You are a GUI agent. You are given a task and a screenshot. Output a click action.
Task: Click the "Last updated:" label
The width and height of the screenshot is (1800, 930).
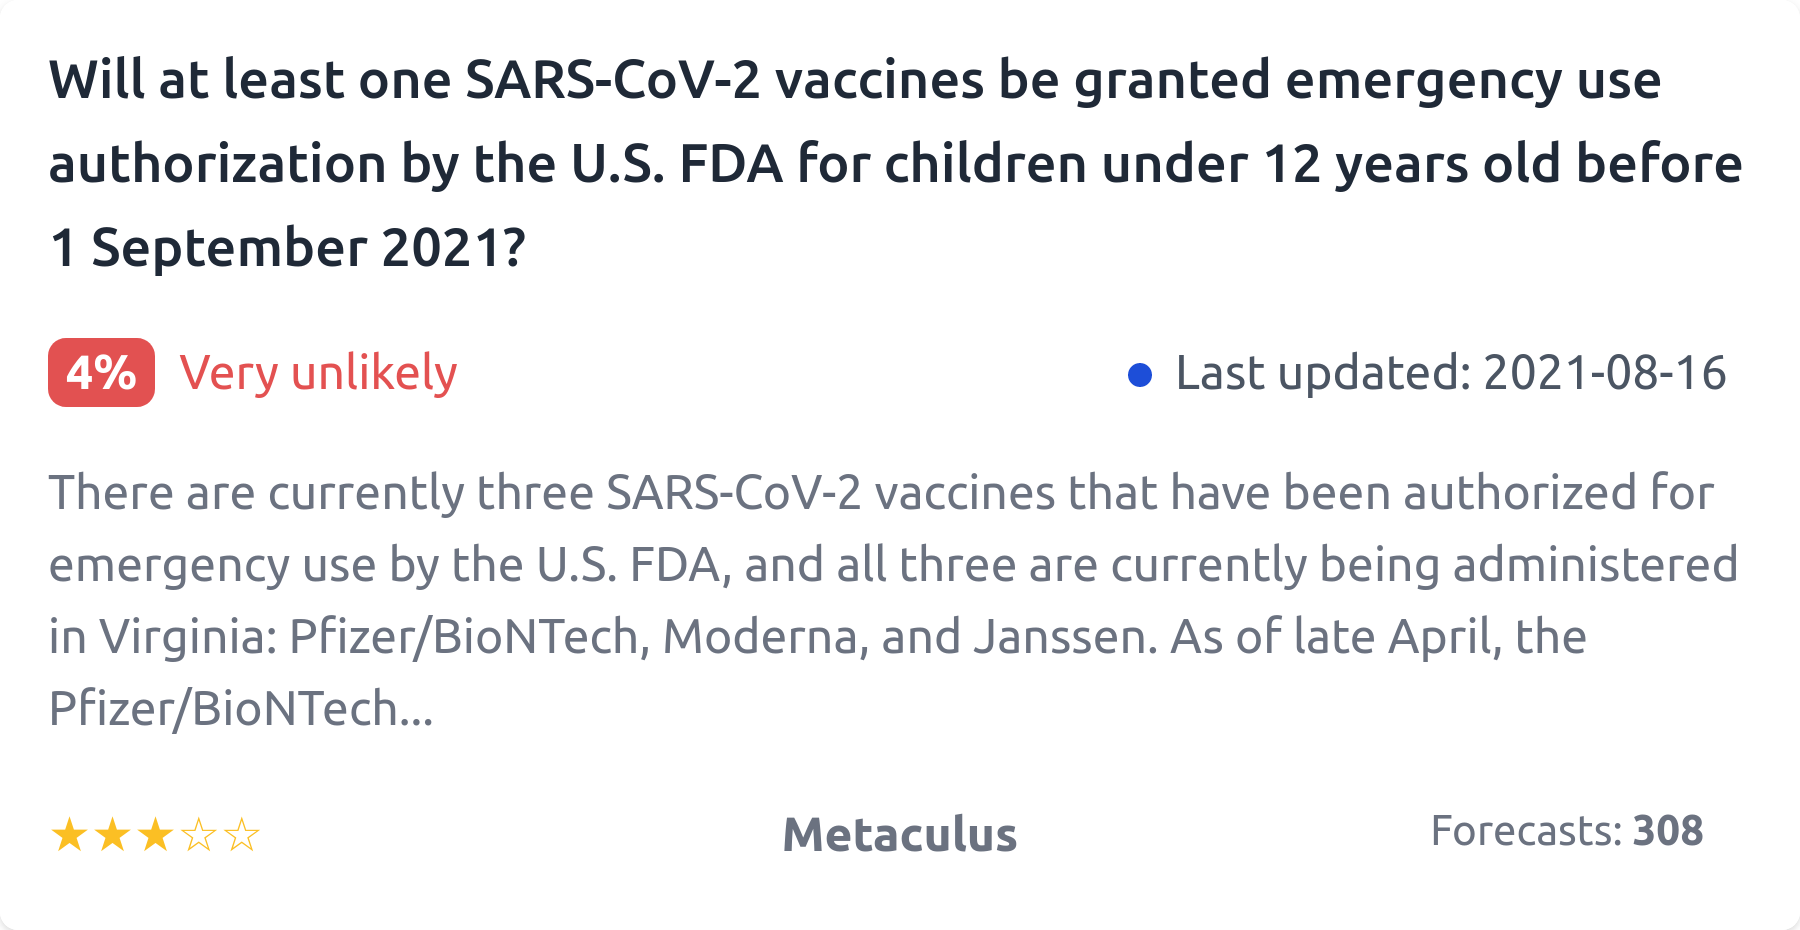tap(1323, 373)
